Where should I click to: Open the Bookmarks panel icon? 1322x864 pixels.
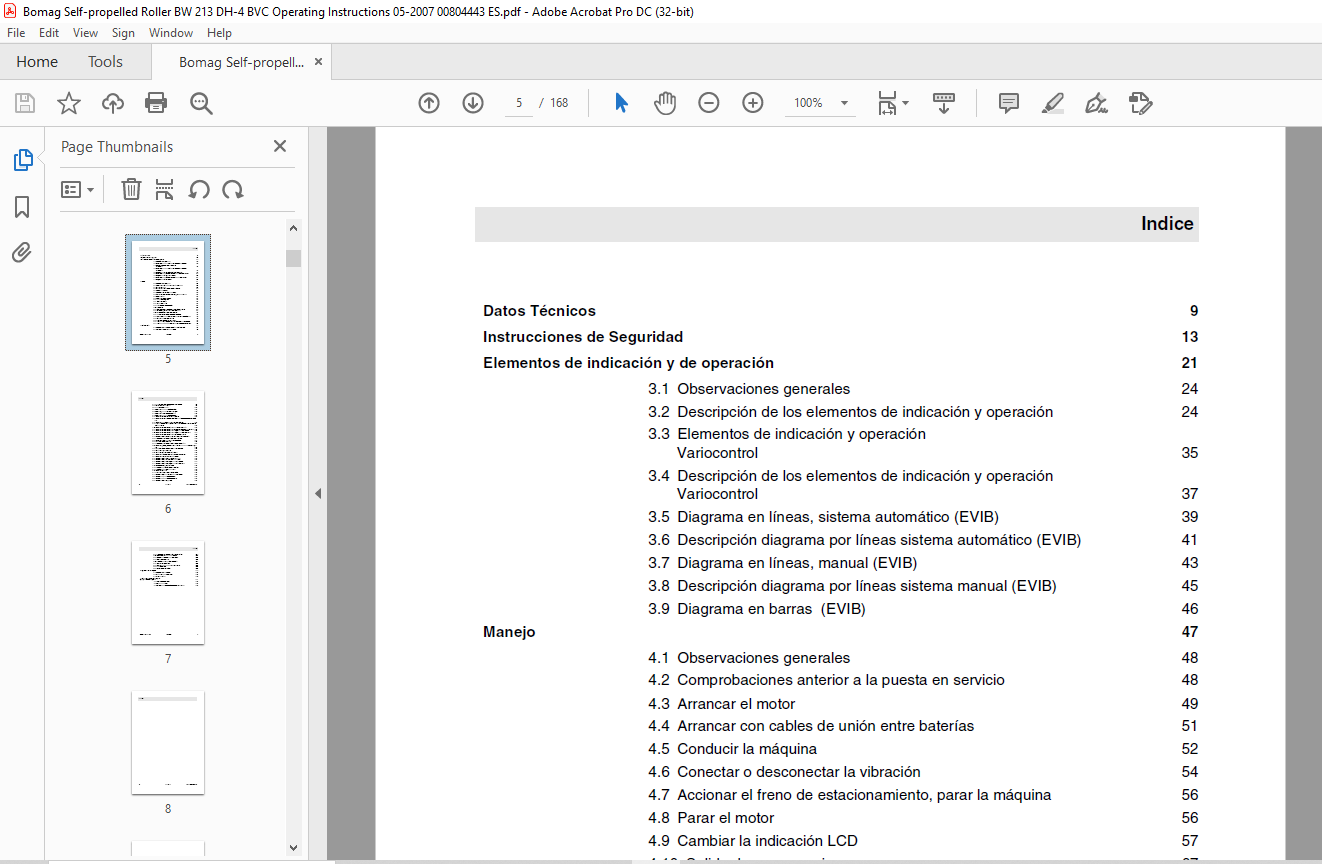(22, 207)
